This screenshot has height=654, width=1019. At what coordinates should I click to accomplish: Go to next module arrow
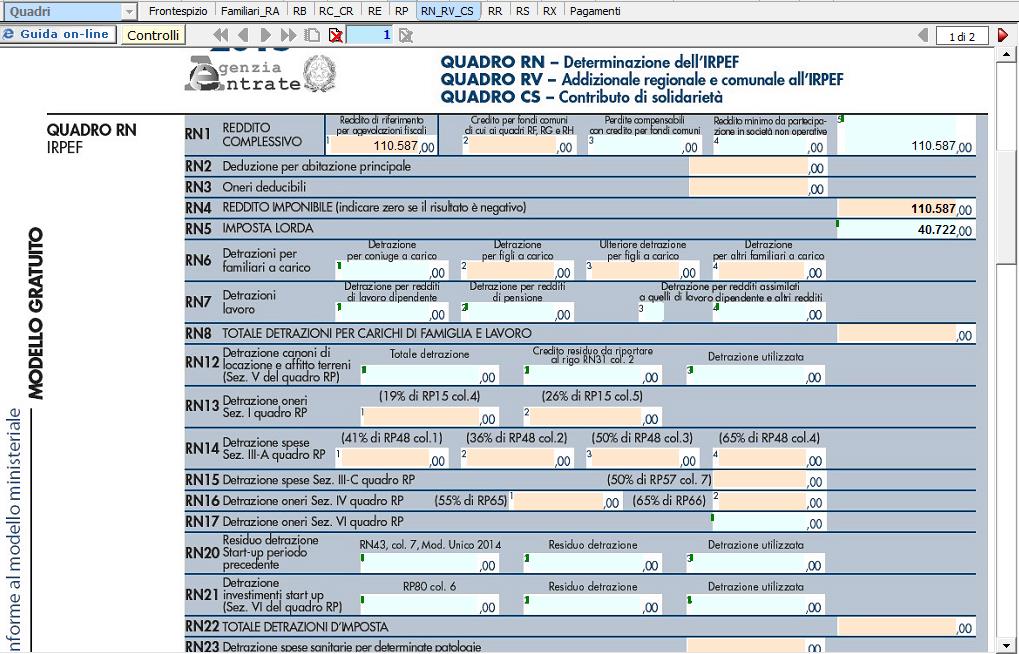click(265, 35)
